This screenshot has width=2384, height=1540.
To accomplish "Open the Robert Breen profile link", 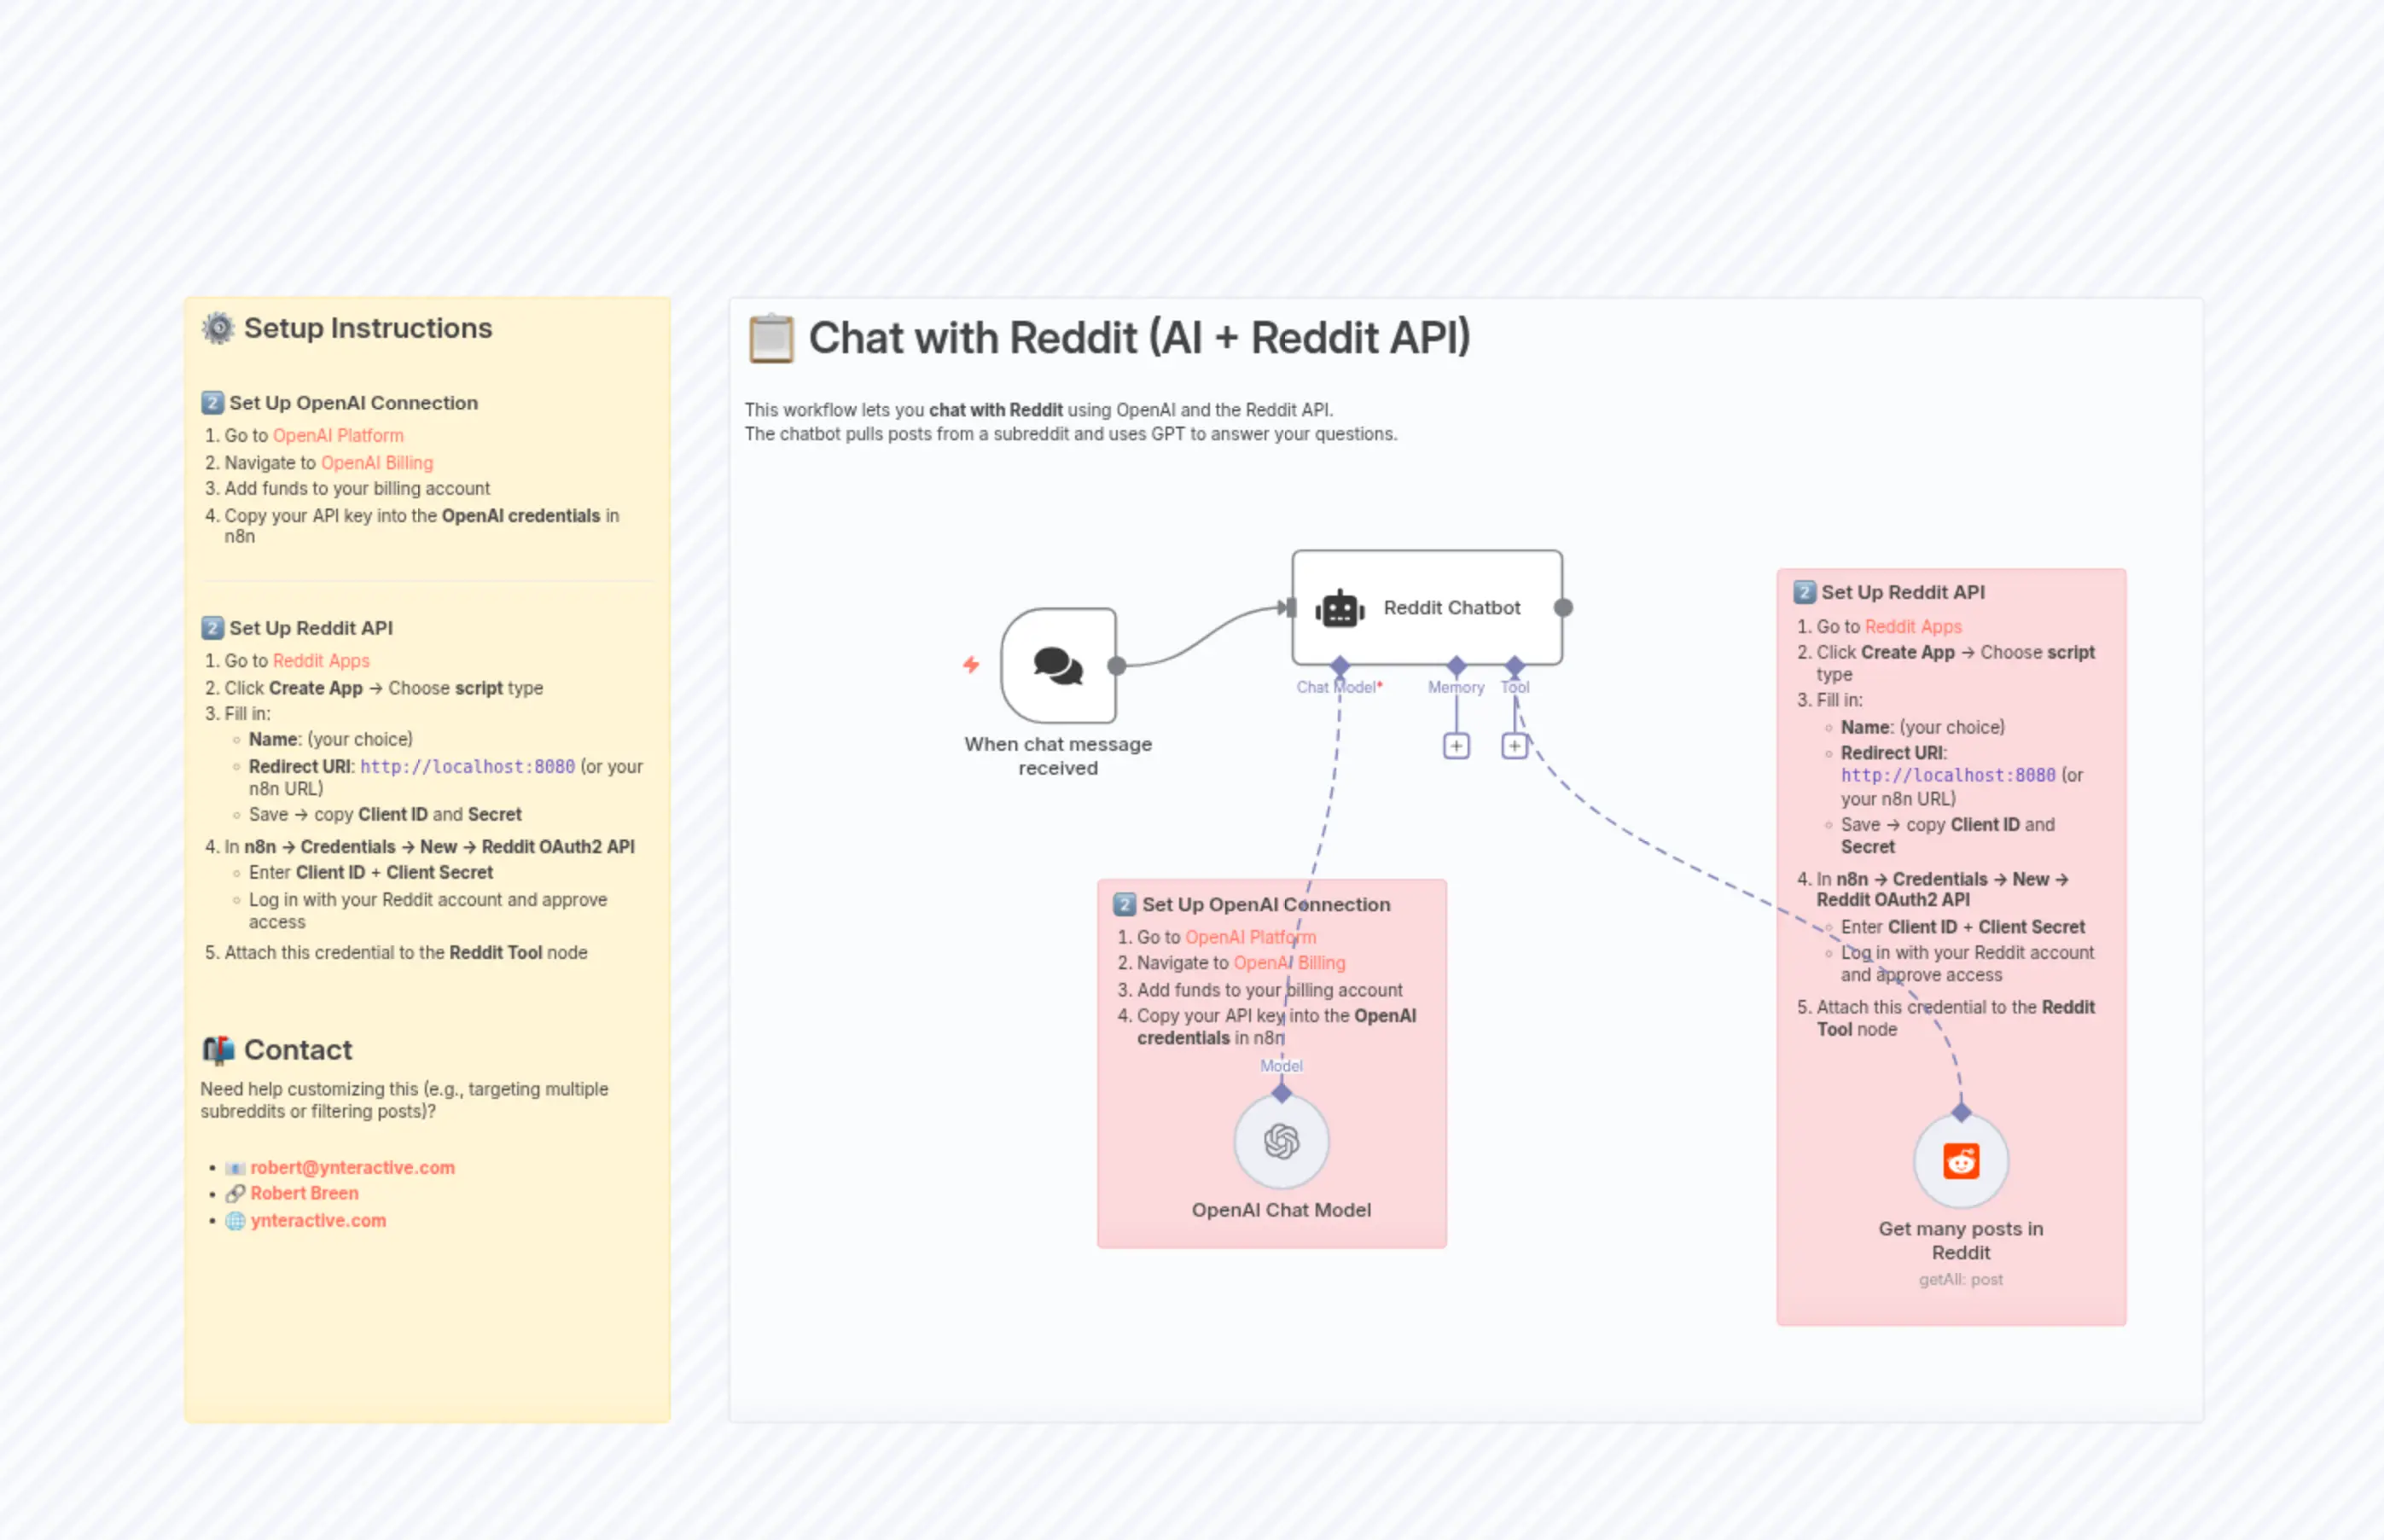I will (x=304, y=1193).
